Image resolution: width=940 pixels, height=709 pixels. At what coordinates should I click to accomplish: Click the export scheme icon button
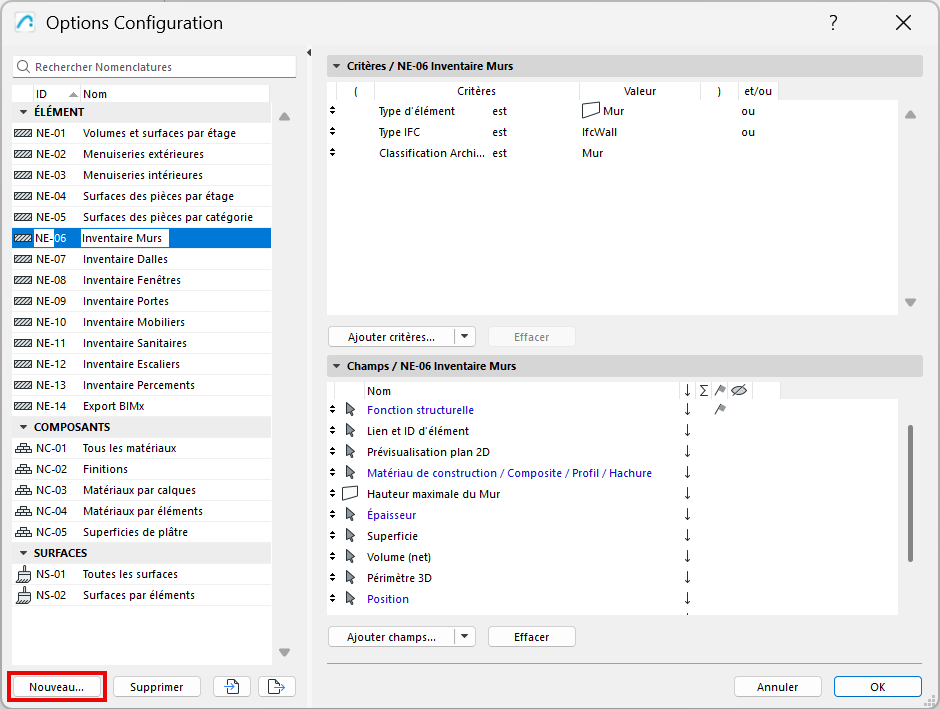point(277,687)
